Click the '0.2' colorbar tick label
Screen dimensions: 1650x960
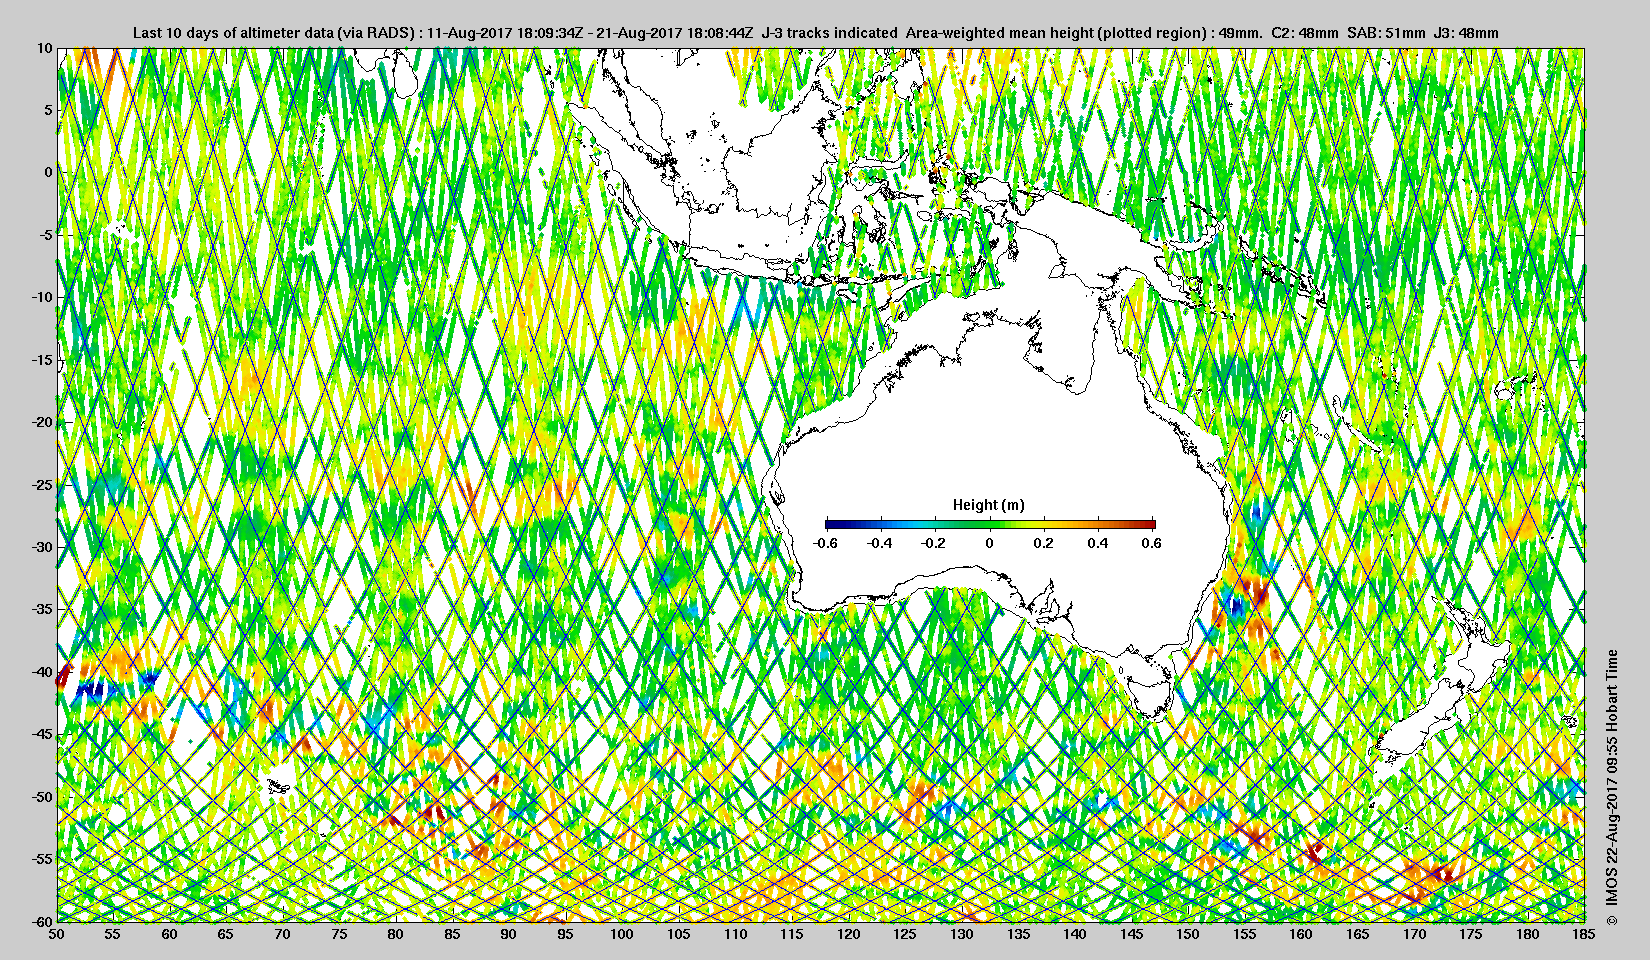(1043, 543)
